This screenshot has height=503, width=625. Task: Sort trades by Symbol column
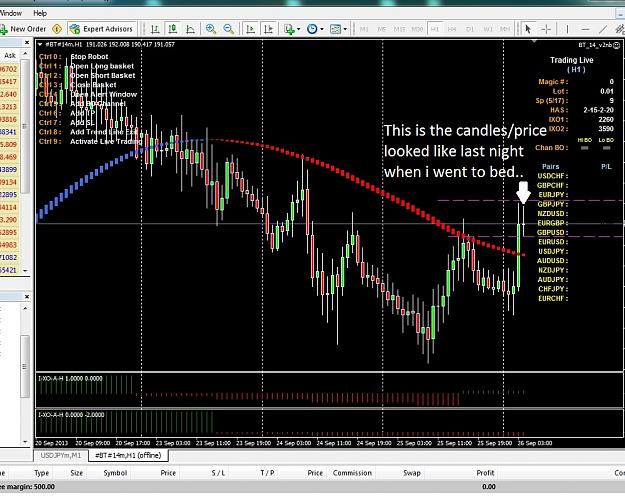tap(115, 473)
